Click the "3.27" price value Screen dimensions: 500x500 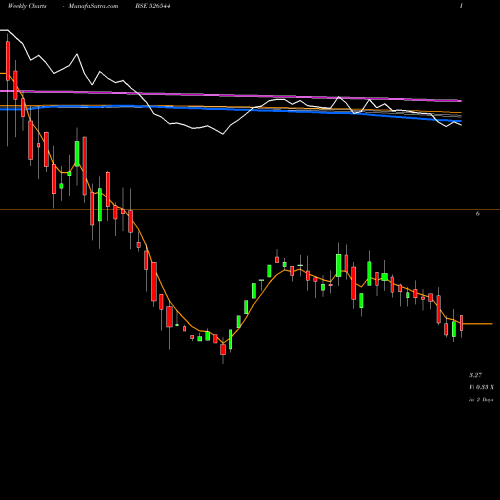[x=475, y=375]
